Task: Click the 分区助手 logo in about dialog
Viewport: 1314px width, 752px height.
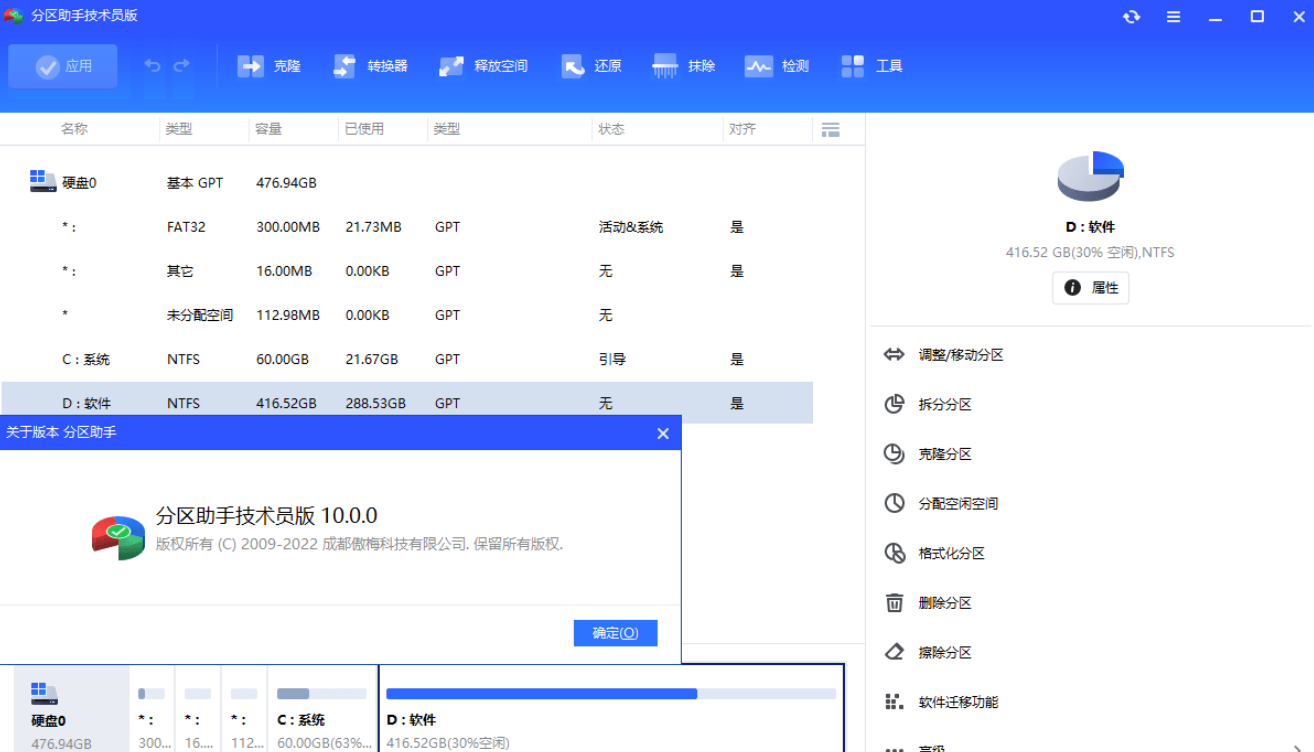Action: click(118, 539)
